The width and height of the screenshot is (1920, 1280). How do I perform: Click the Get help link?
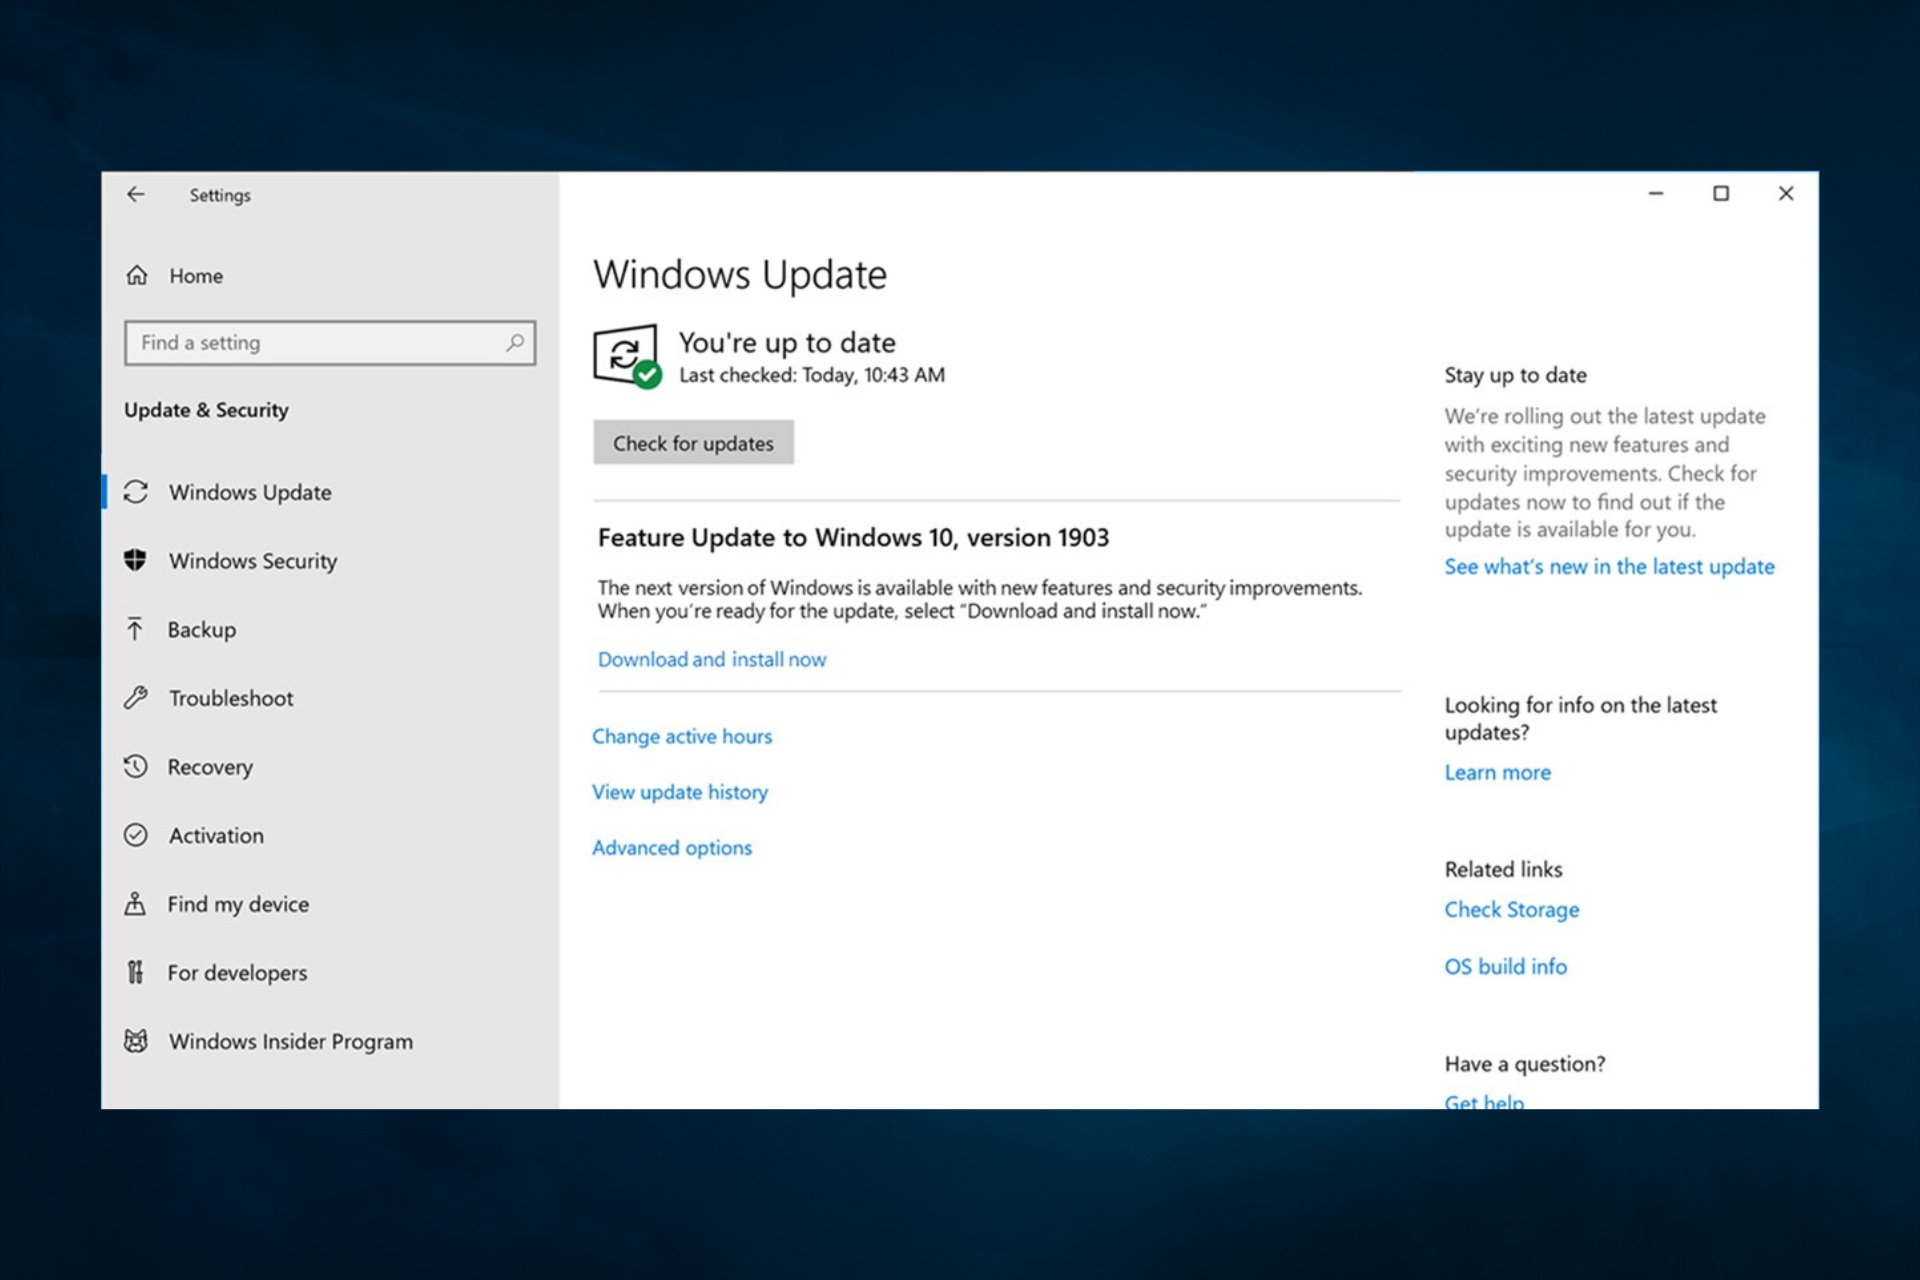[x=1484, y=1100]
